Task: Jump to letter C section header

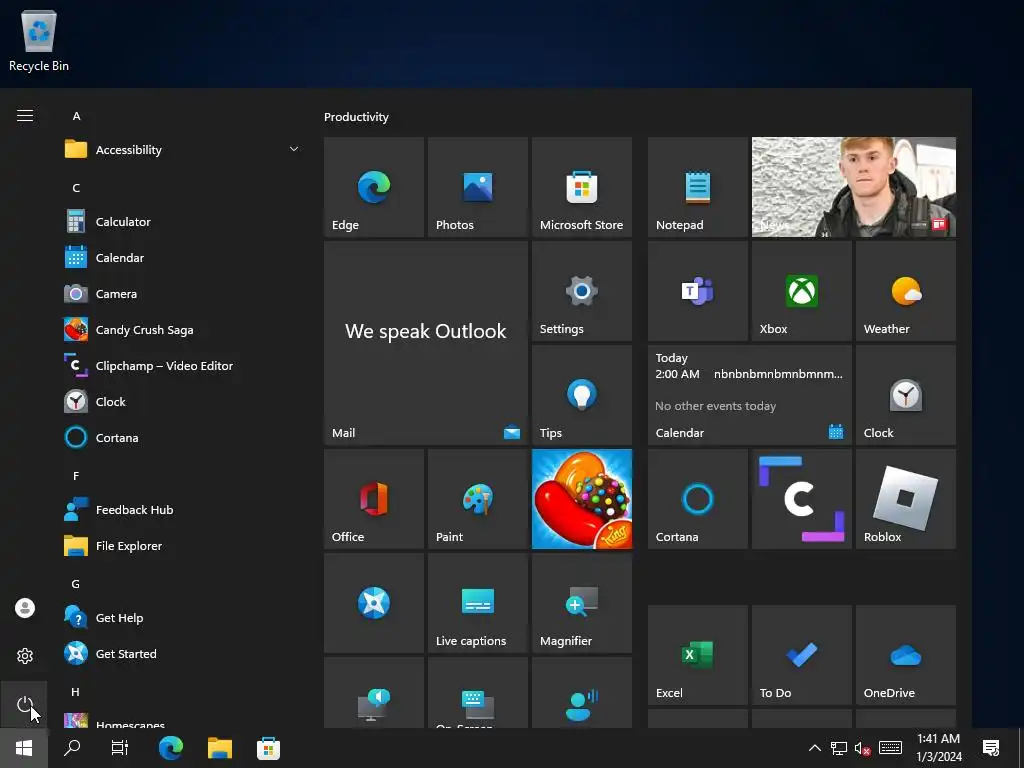Action: click(x=76, y=188)
